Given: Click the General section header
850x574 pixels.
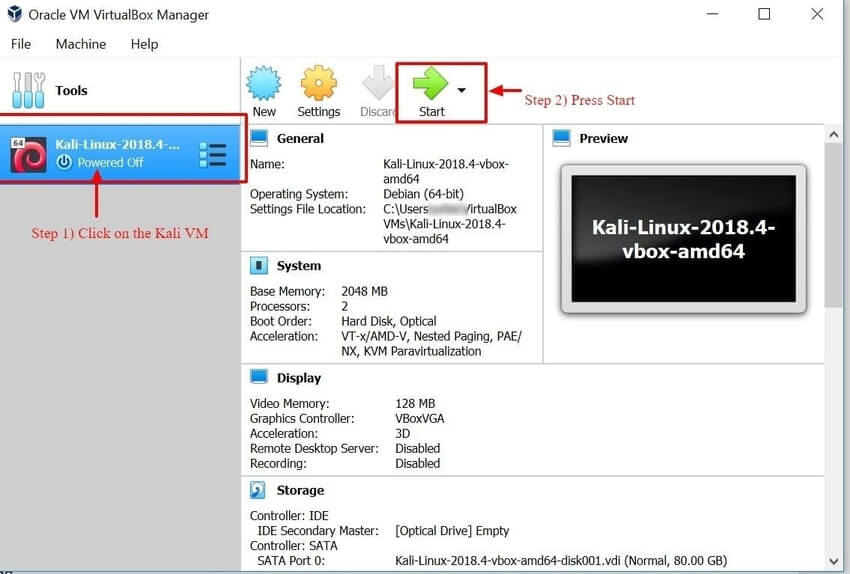Looking at the screenshot, I should pos(299,138).
